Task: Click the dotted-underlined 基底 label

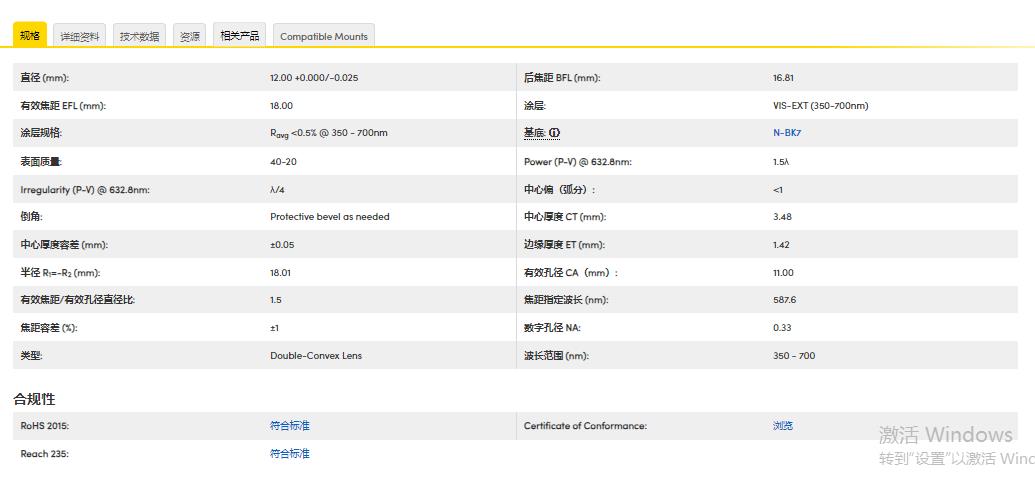Action: (534, 133)
